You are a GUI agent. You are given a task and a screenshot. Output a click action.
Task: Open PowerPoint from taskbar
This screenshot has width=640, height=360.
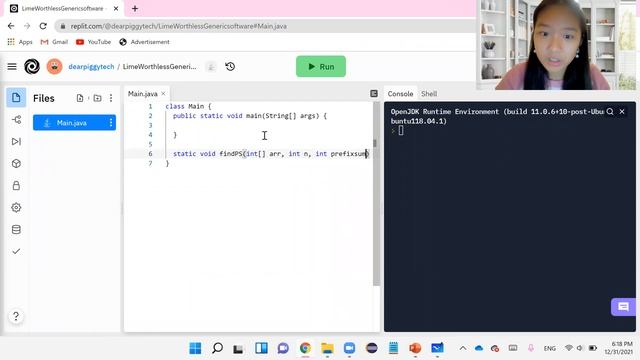pyautogui.click(x=415, y=348)
